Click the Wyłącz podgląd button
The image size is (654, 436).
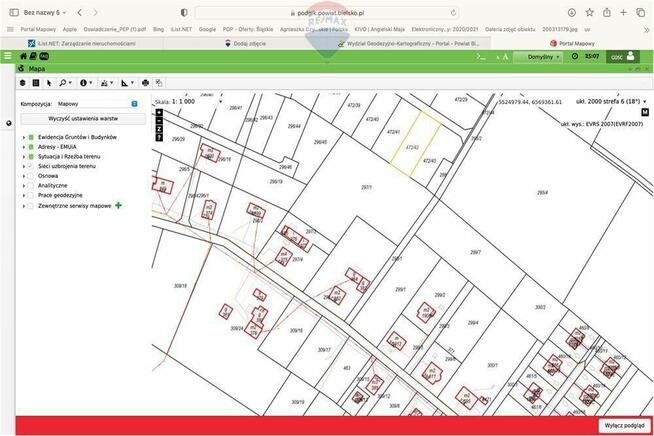[x=623, y=425]
